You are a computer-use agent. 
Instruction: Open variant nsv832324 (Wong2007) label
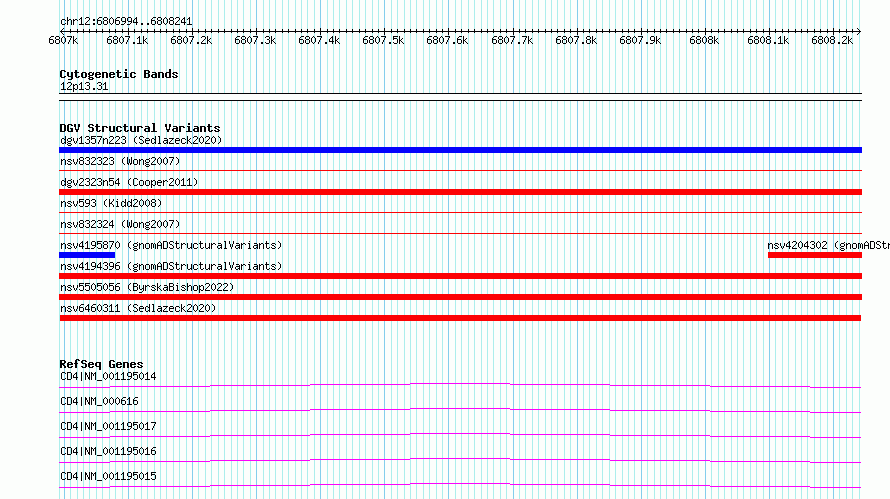pyautogui.click(x=120, y=224)
